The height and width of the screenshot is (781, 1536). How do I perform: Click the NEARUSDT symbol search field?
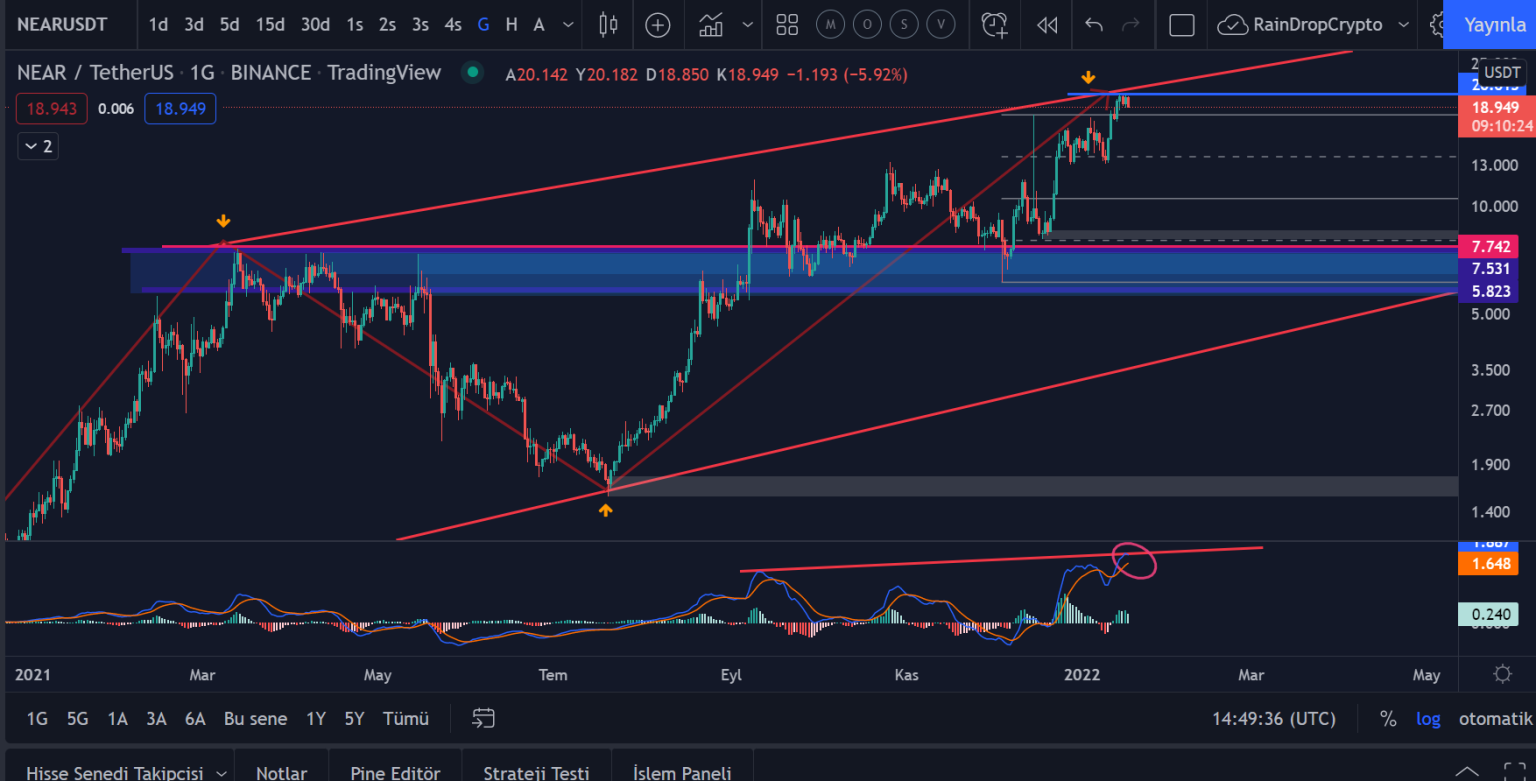[62, 25]
